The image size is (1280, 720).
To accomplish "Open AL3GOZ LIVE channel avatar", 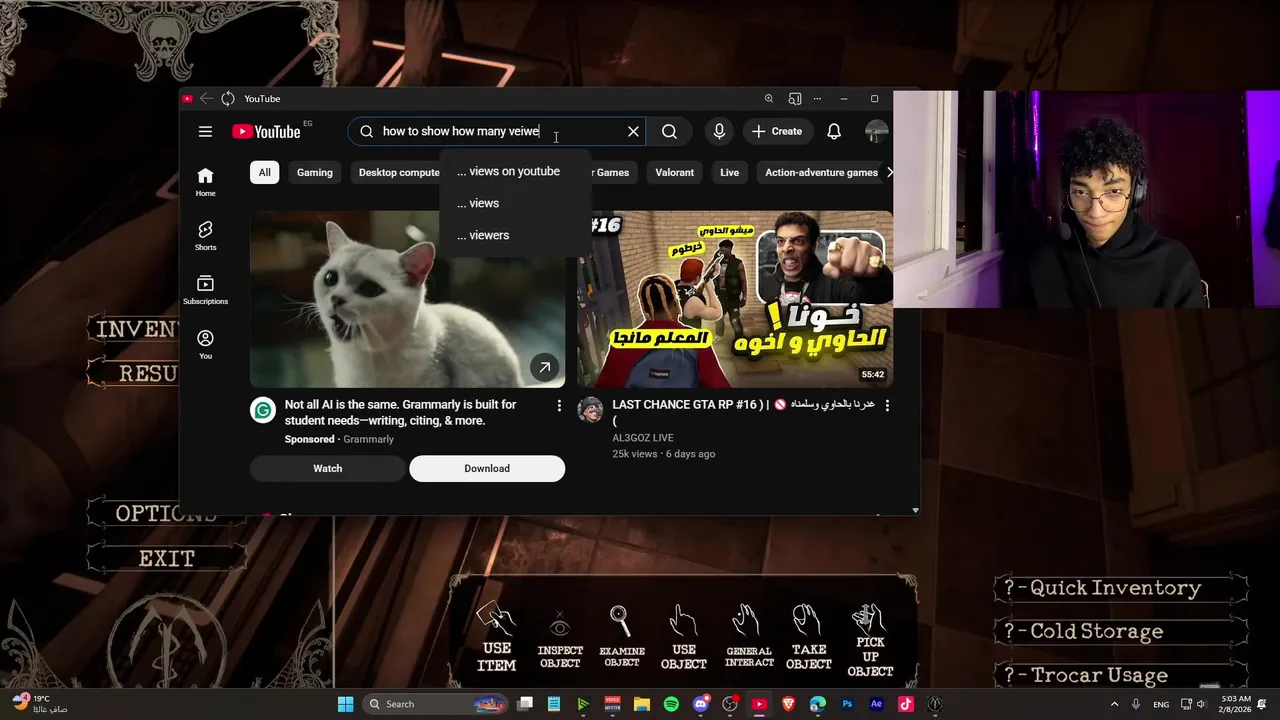I will click(x=590, y=410).
